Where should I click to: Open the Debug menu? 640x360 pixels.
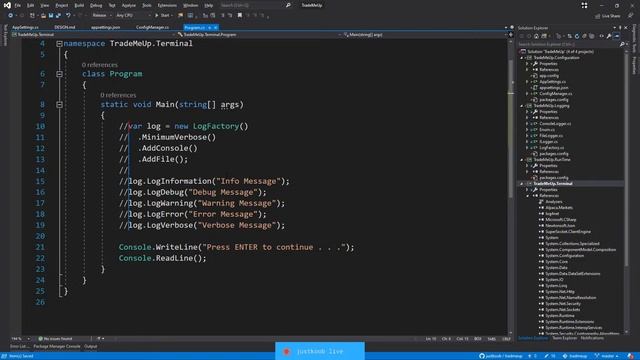96,5
